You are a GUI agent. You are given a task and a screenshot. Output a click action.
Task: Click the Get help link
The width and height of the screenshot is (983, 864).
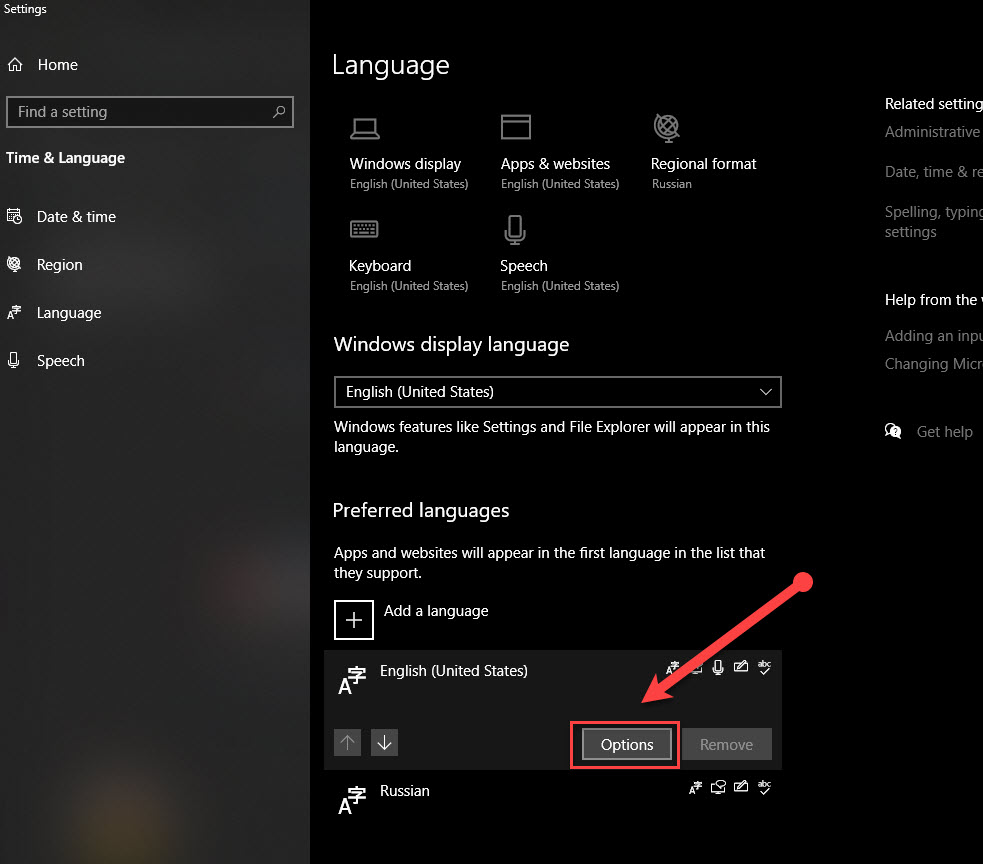point(944,431)
